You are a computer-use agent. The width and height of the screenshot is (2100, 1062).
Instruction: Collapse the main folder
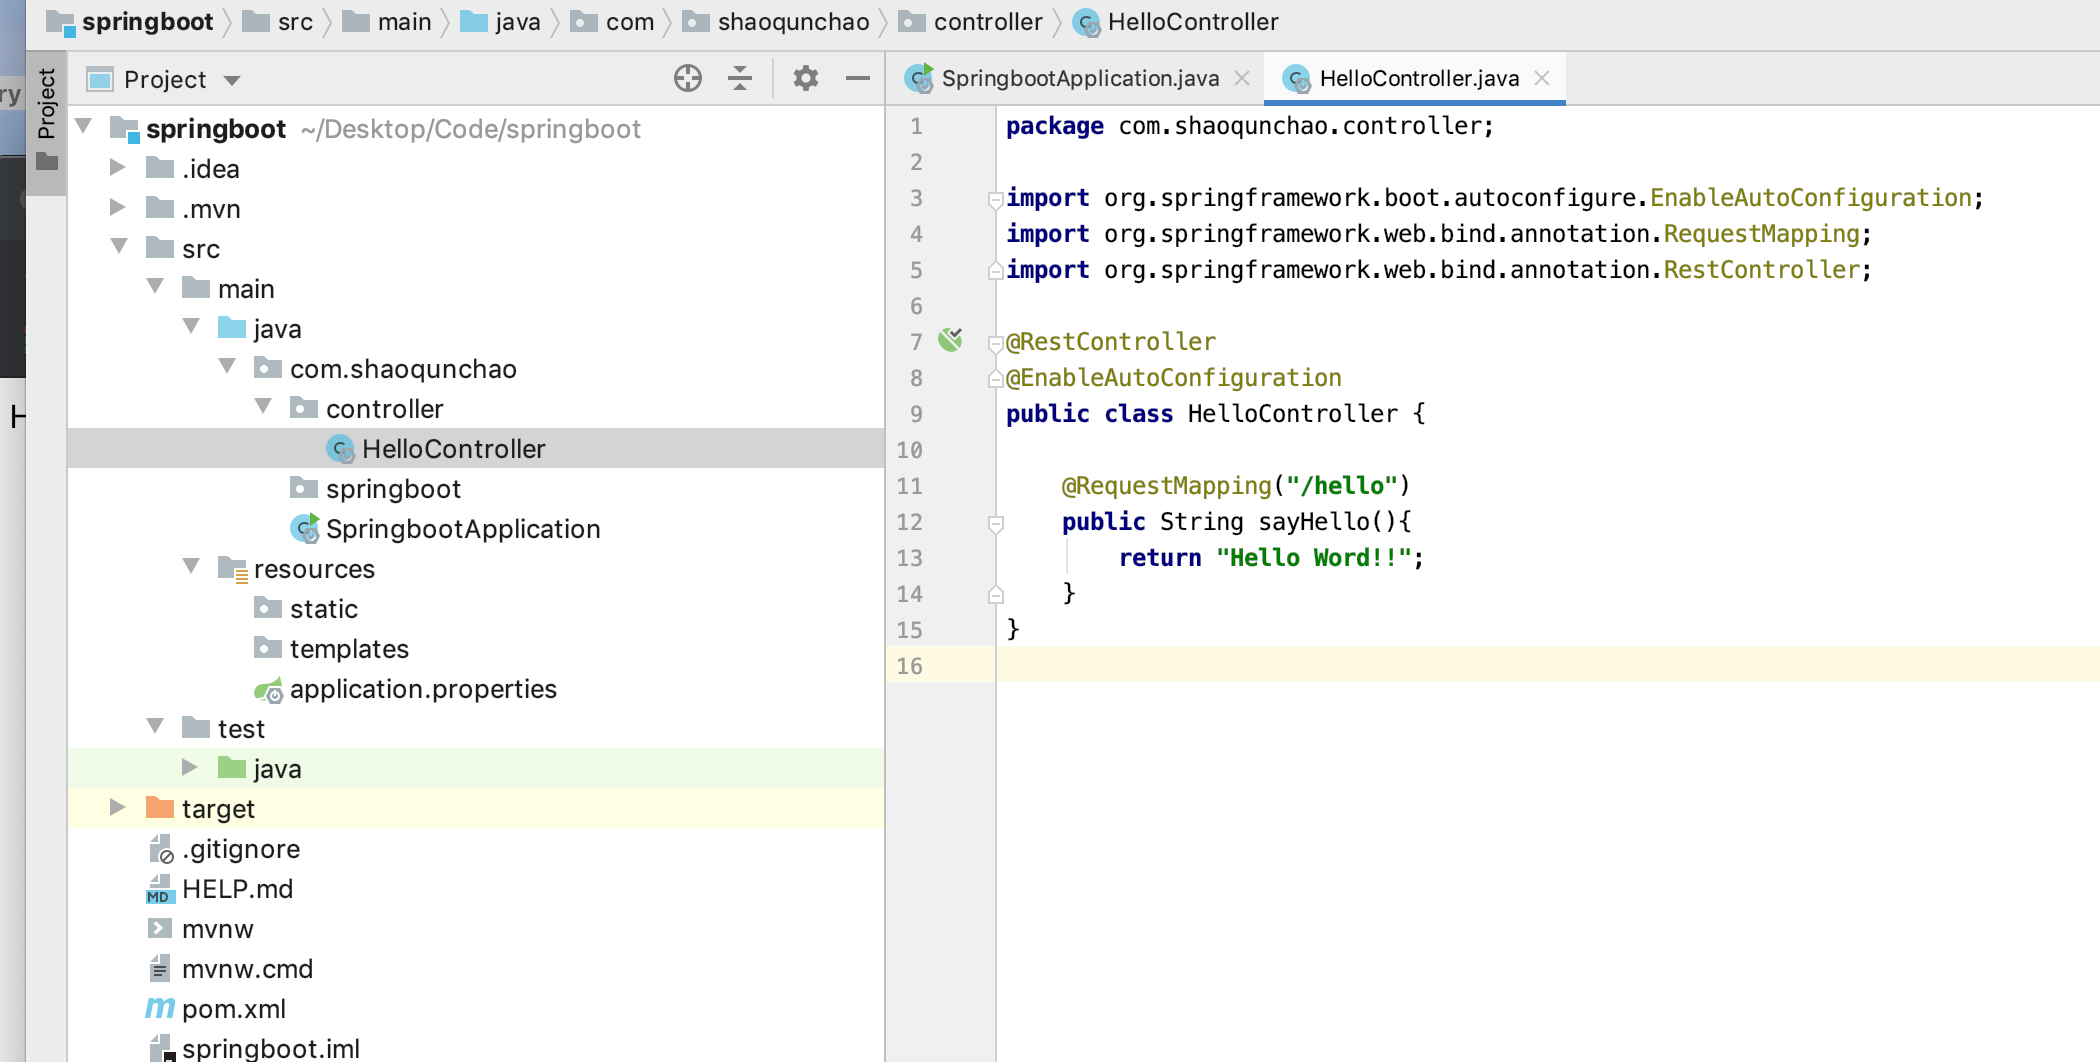[x=155, y=287]
